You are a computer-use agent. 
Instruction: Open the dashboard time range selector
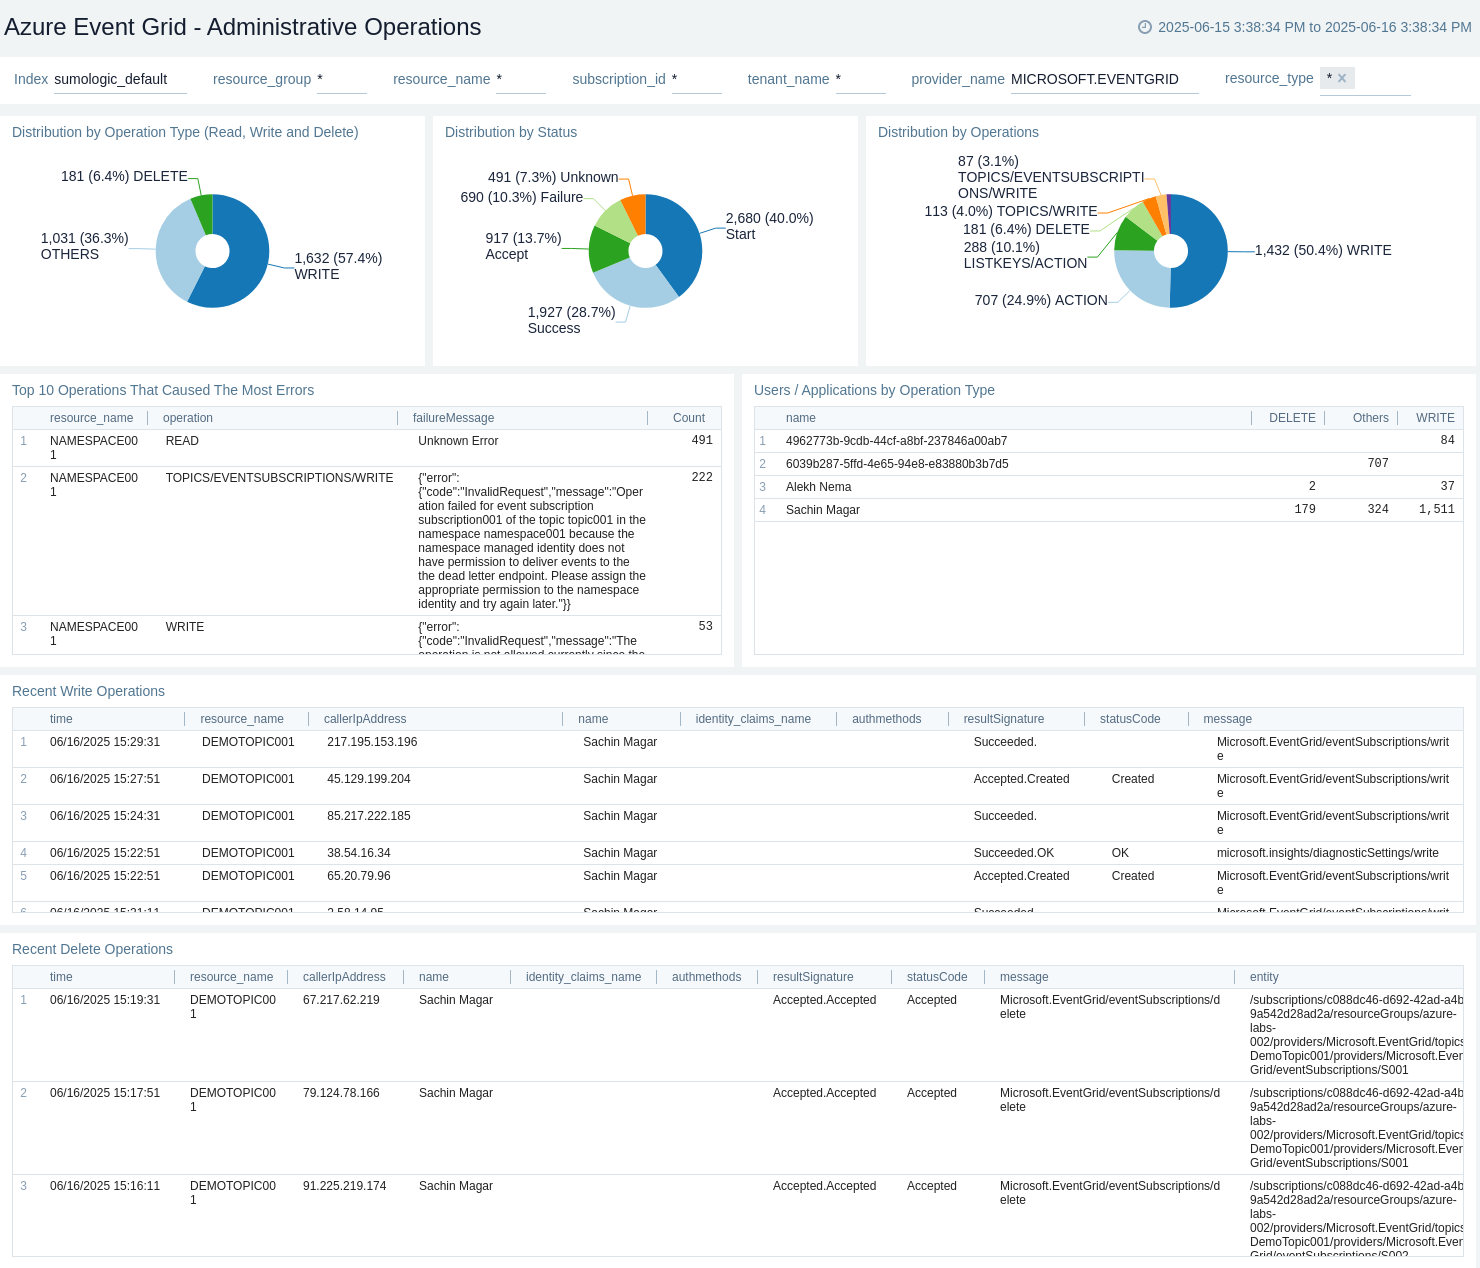pyautogui.click(x=1305, y=27)
